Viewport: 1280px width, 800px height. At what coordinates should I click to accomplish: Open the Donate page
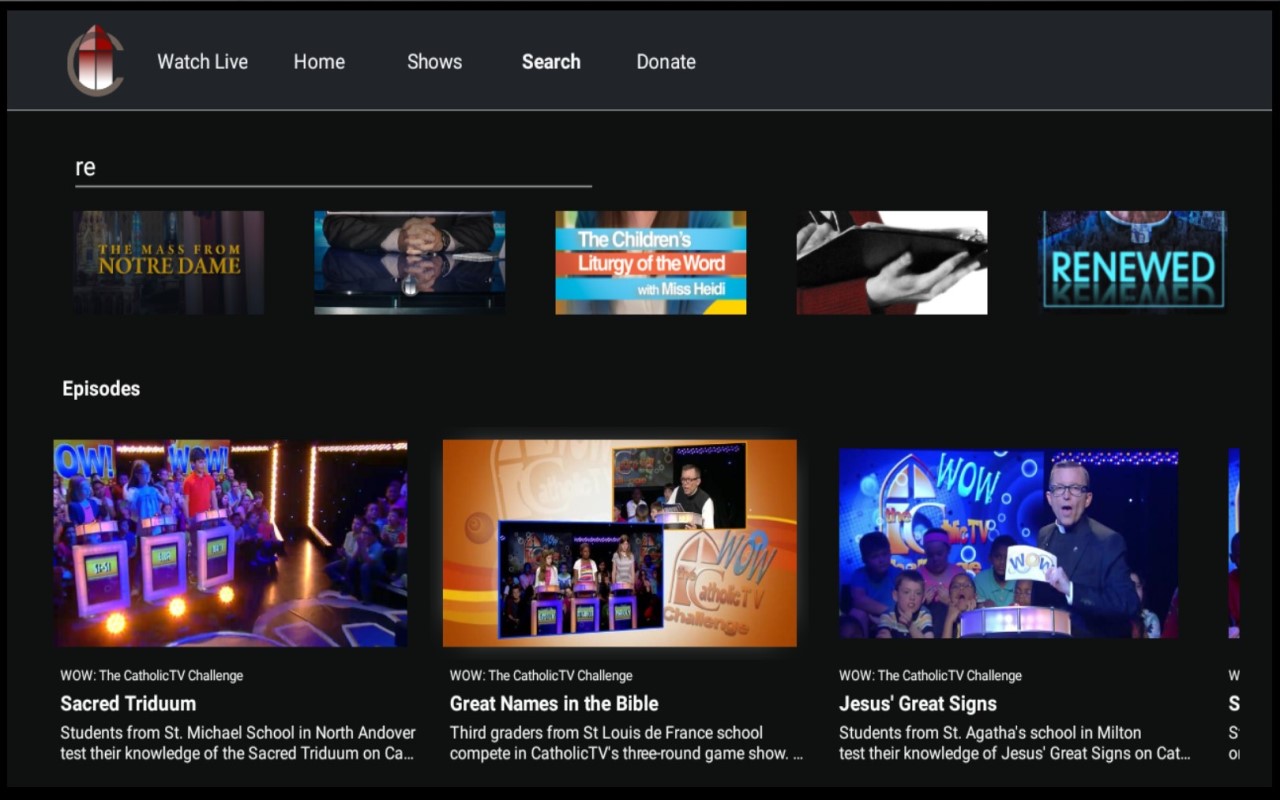pyautogui.click(x=666, y=61)
